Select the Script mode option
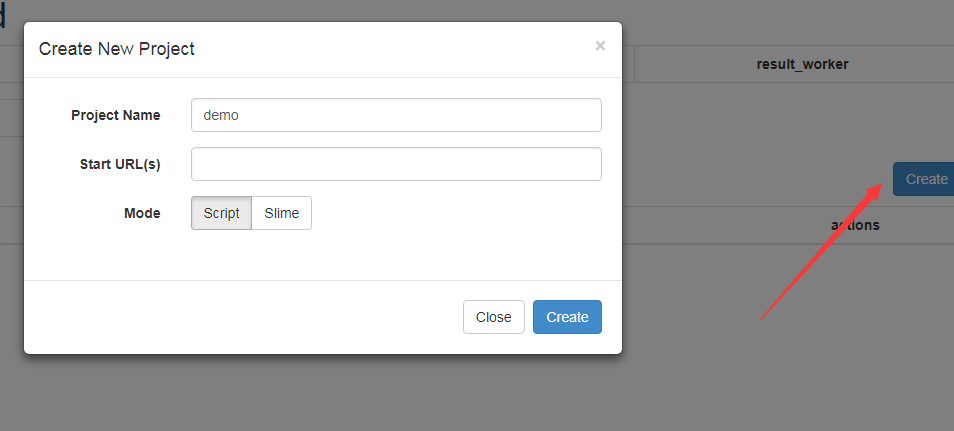Viewport: 954px width, 431px height. pyautogui.click(x=221, y=213)
